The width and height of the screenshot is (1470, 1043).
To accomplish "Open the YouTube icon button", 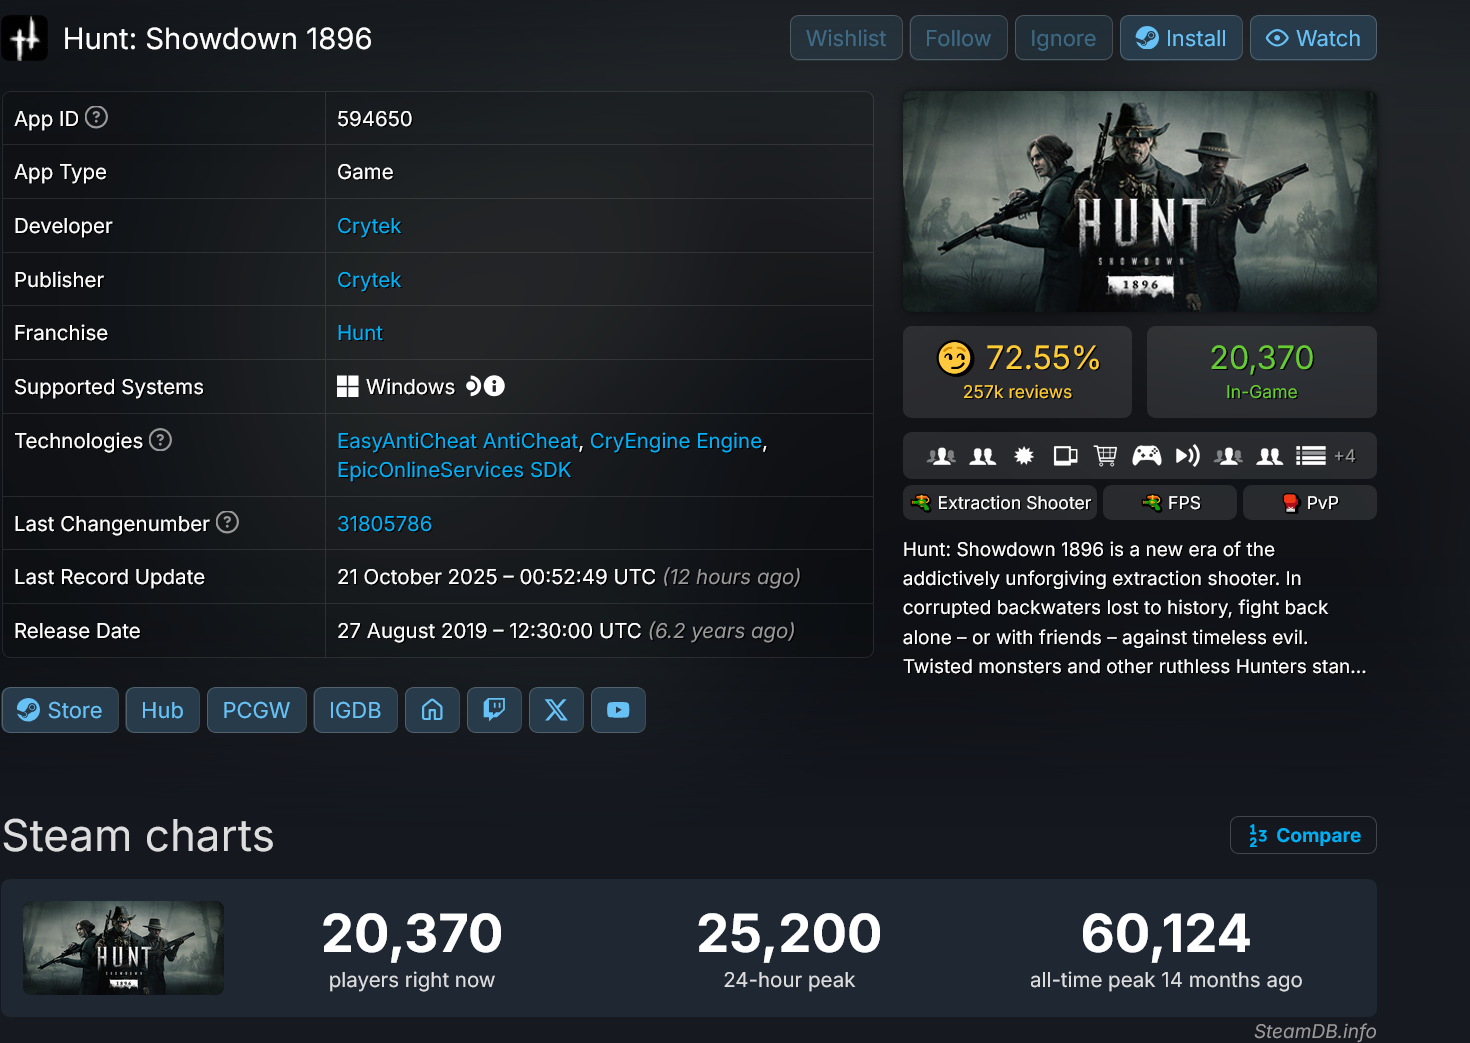I will click(x=618, y=710).
